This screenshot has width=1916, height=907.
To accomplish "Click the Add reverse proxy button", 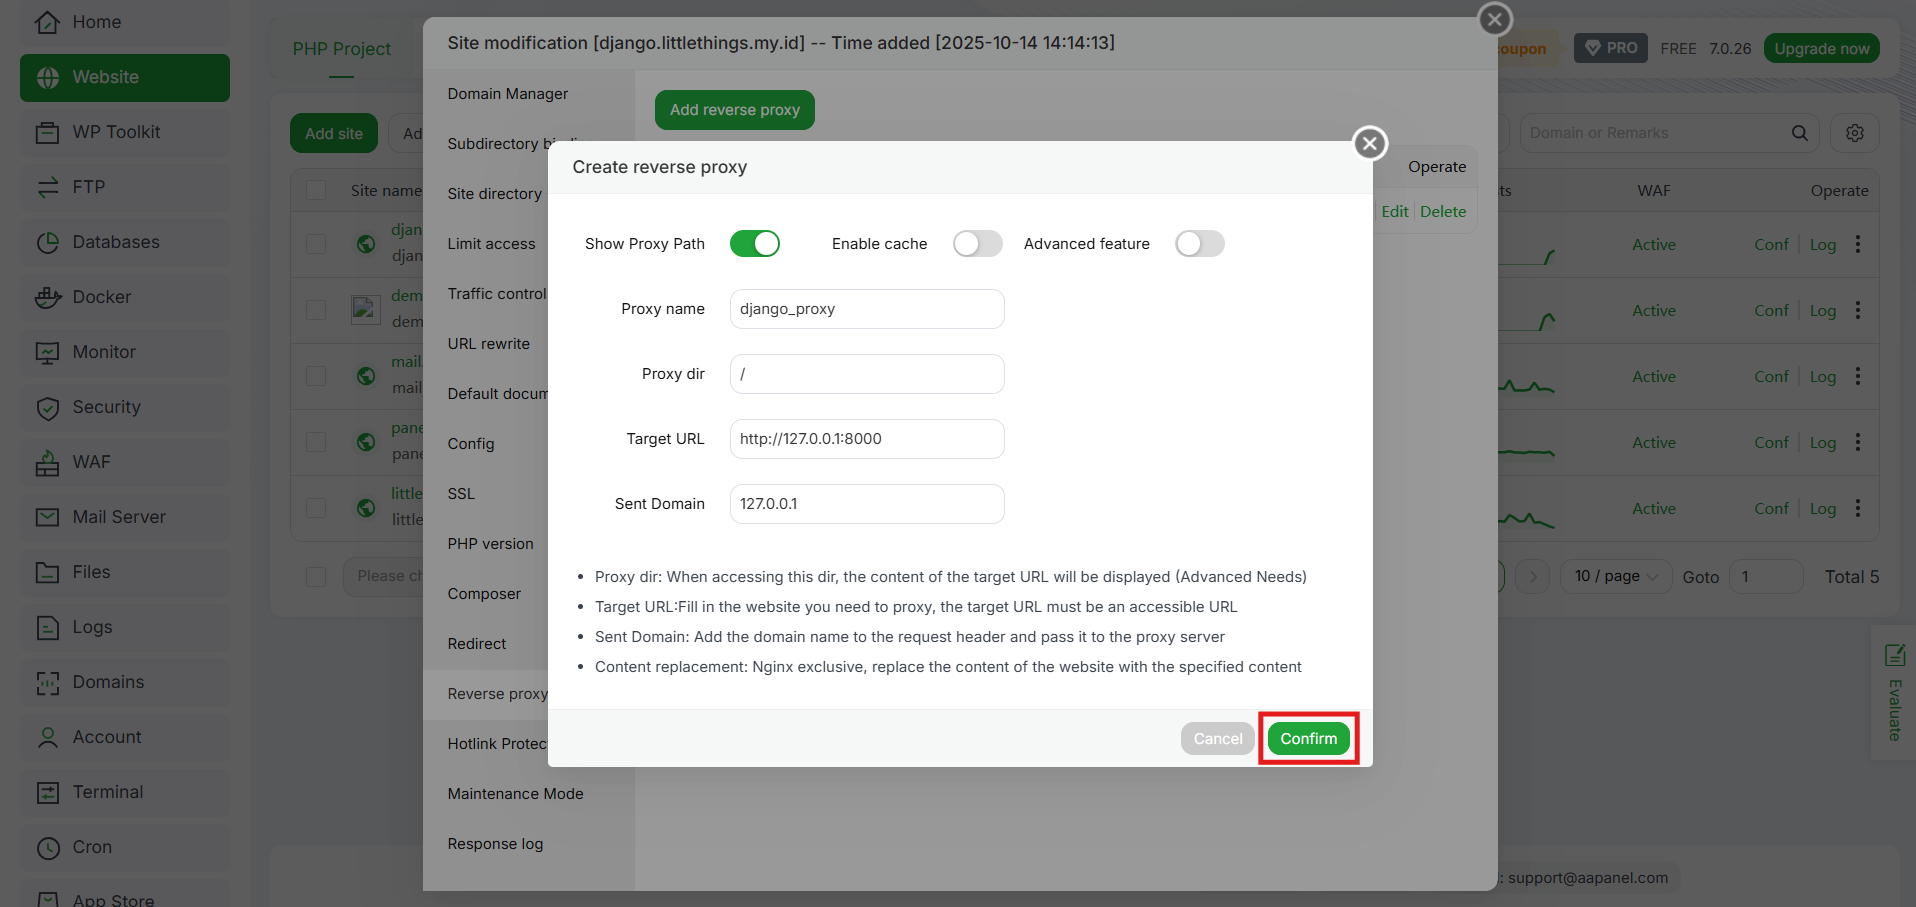I will (735, 110).
